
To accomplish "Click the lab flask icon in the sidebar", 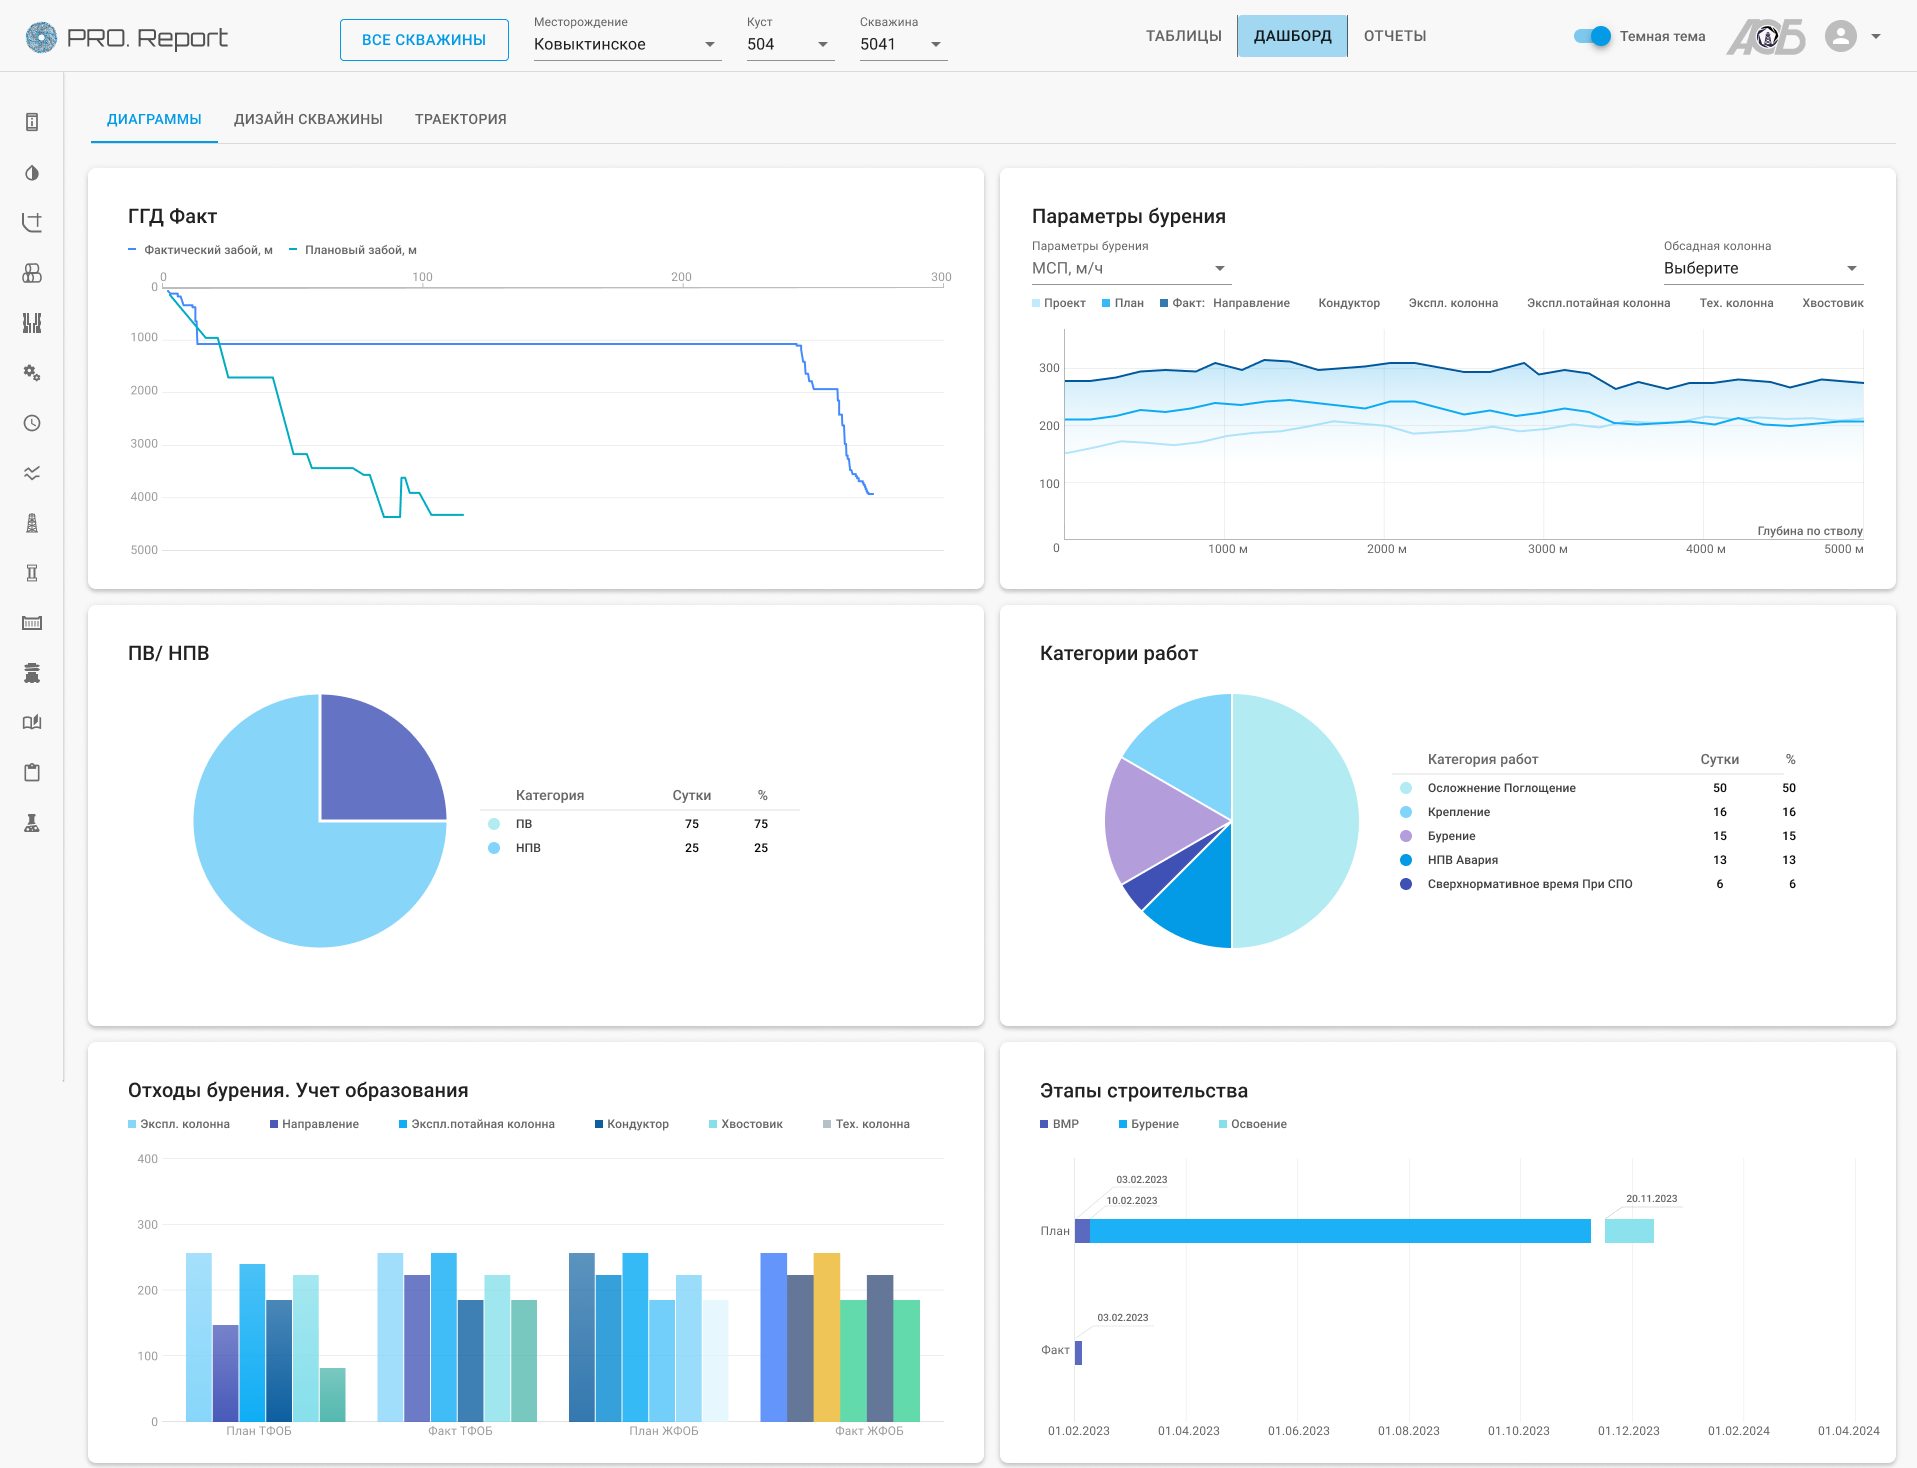I will click(x=32, y=823).
